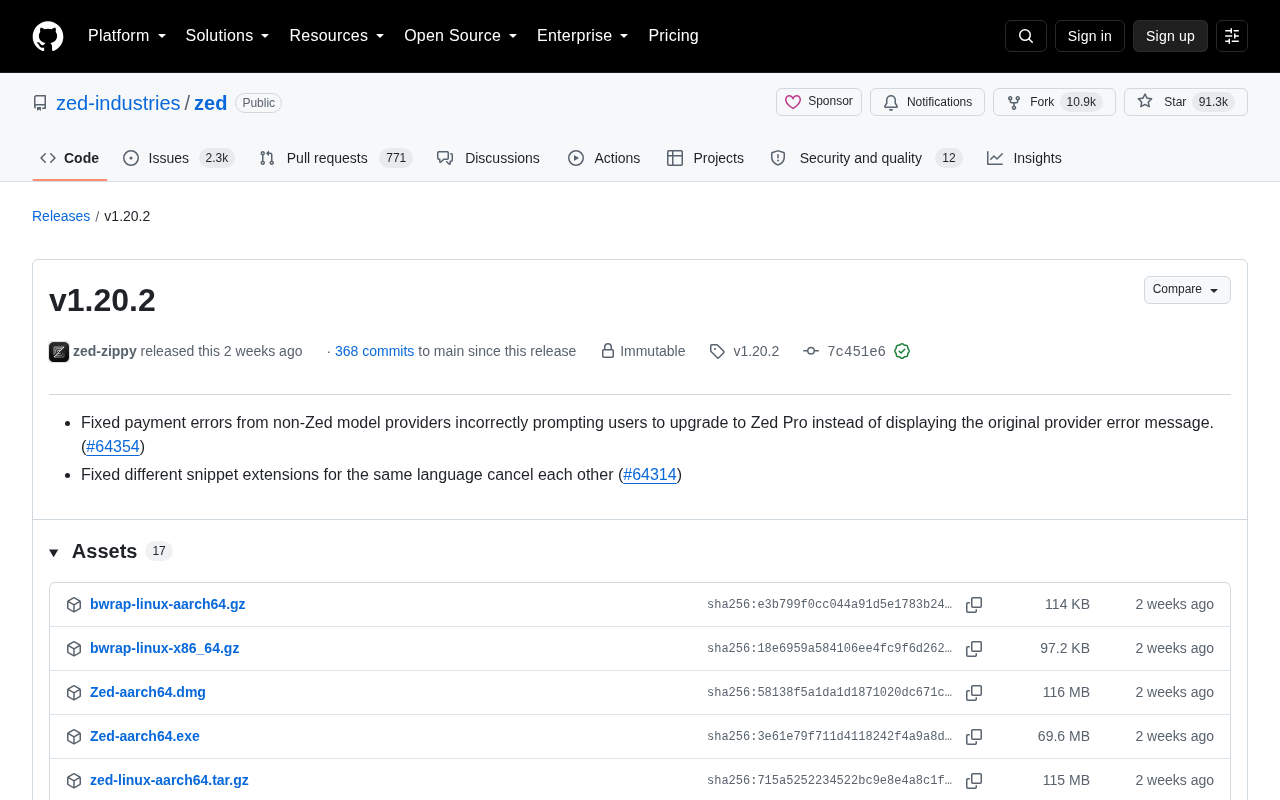Expand the Enterprise menu

coord(583,36)
